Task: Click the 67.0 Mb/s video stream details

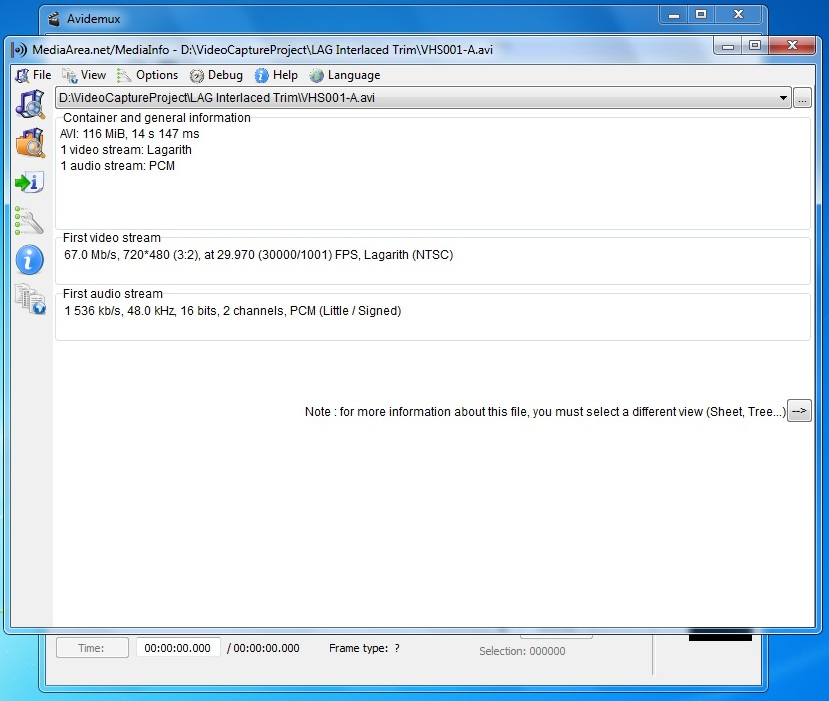Action: click(259, 255)
